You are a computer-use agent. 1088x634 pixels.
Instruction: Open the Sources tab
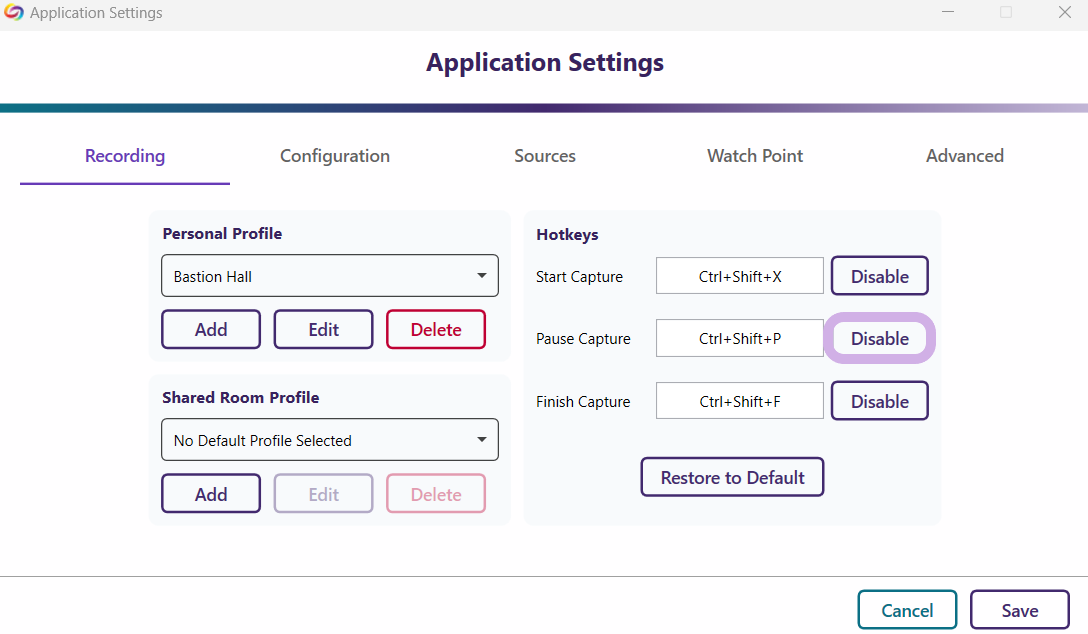(545, 156)
